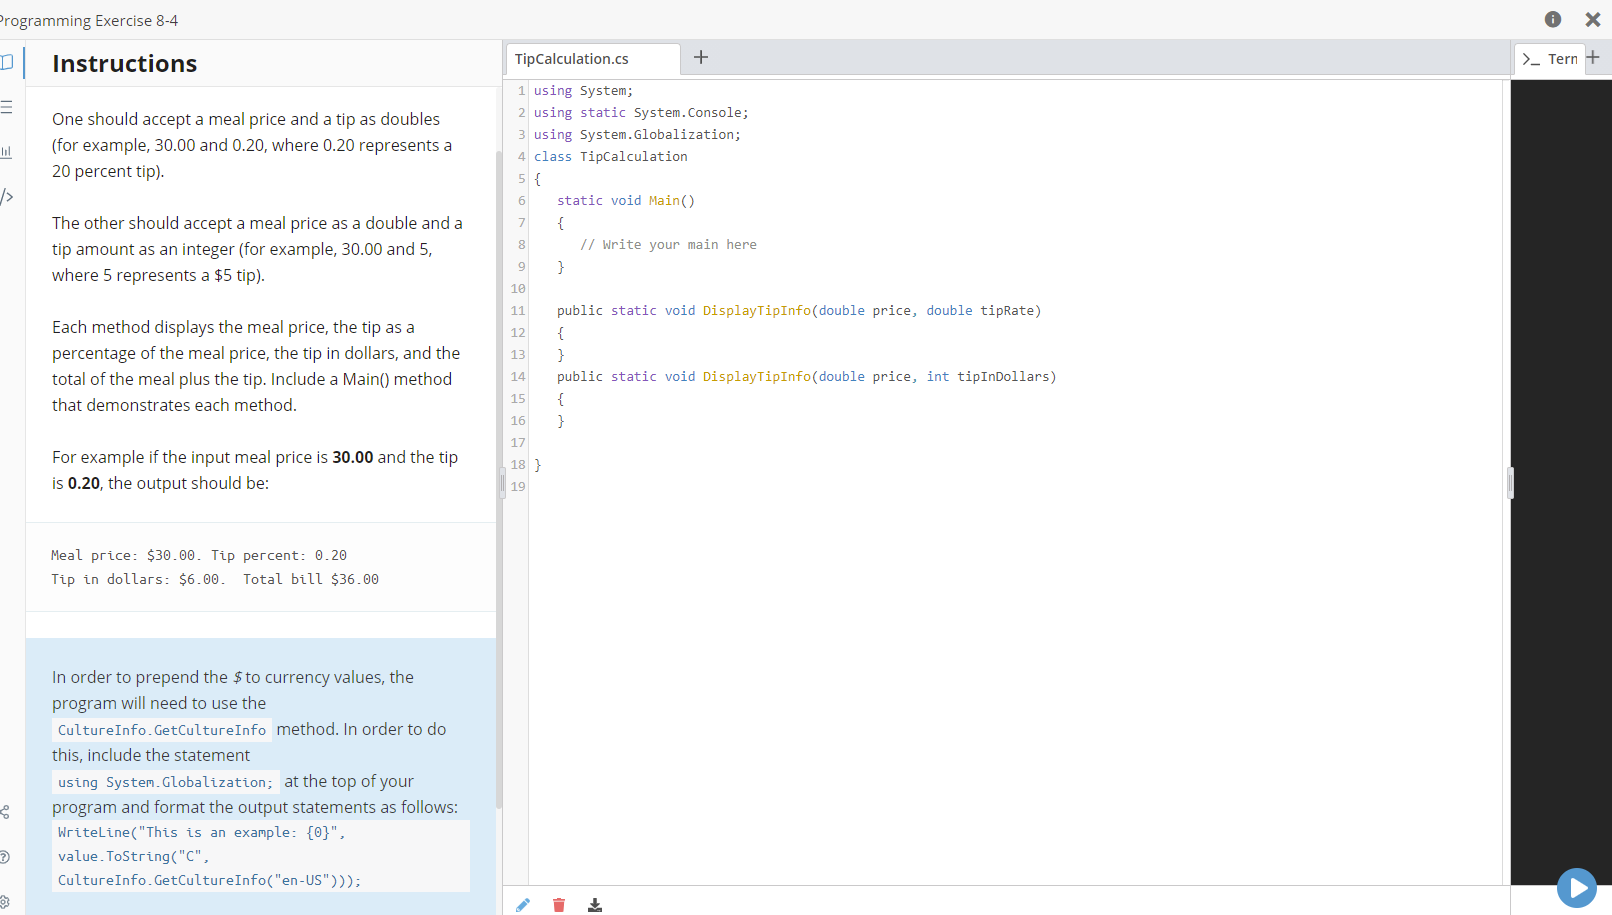Edit the file using the pencil icon
Viewport: 1612px width, 915px height.
click(x=523, y=904)
